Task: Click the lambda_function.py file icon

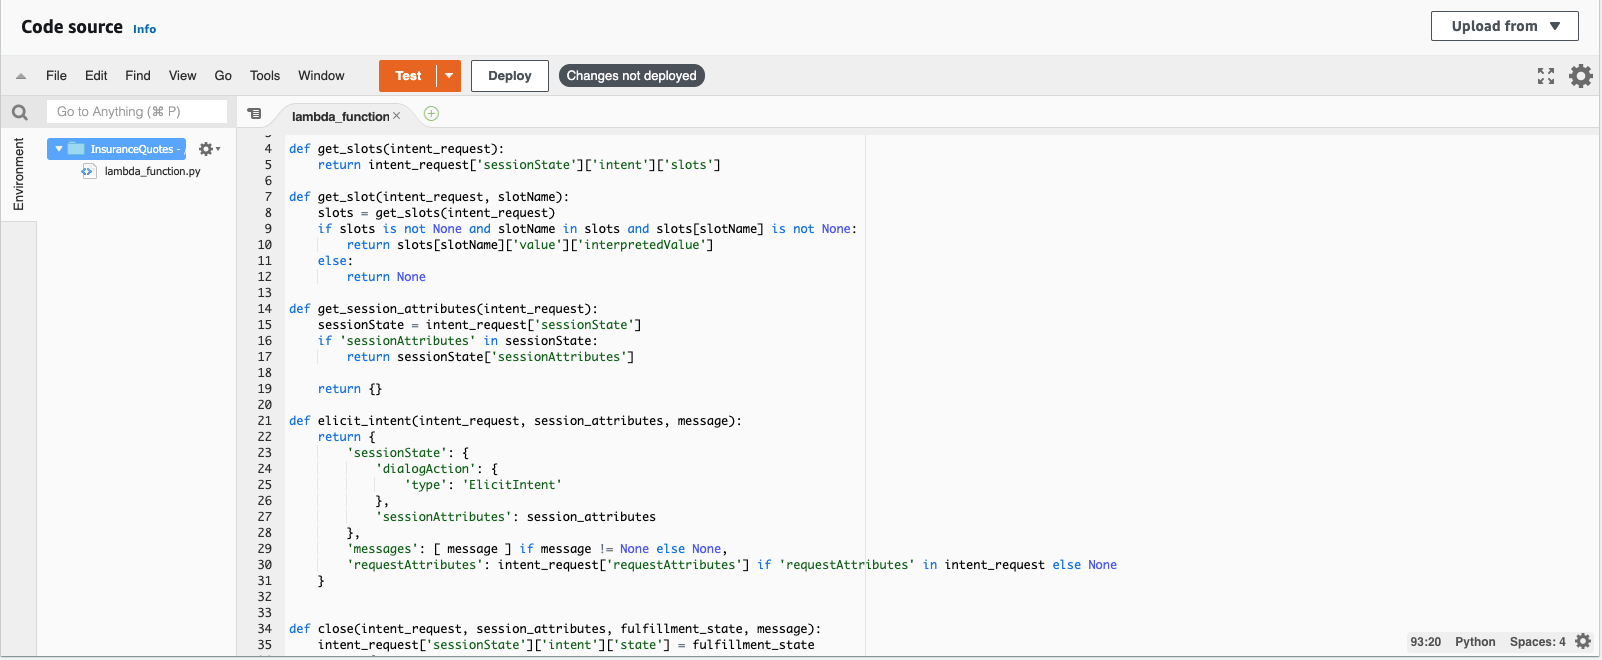Action: (x=88, y=171)
